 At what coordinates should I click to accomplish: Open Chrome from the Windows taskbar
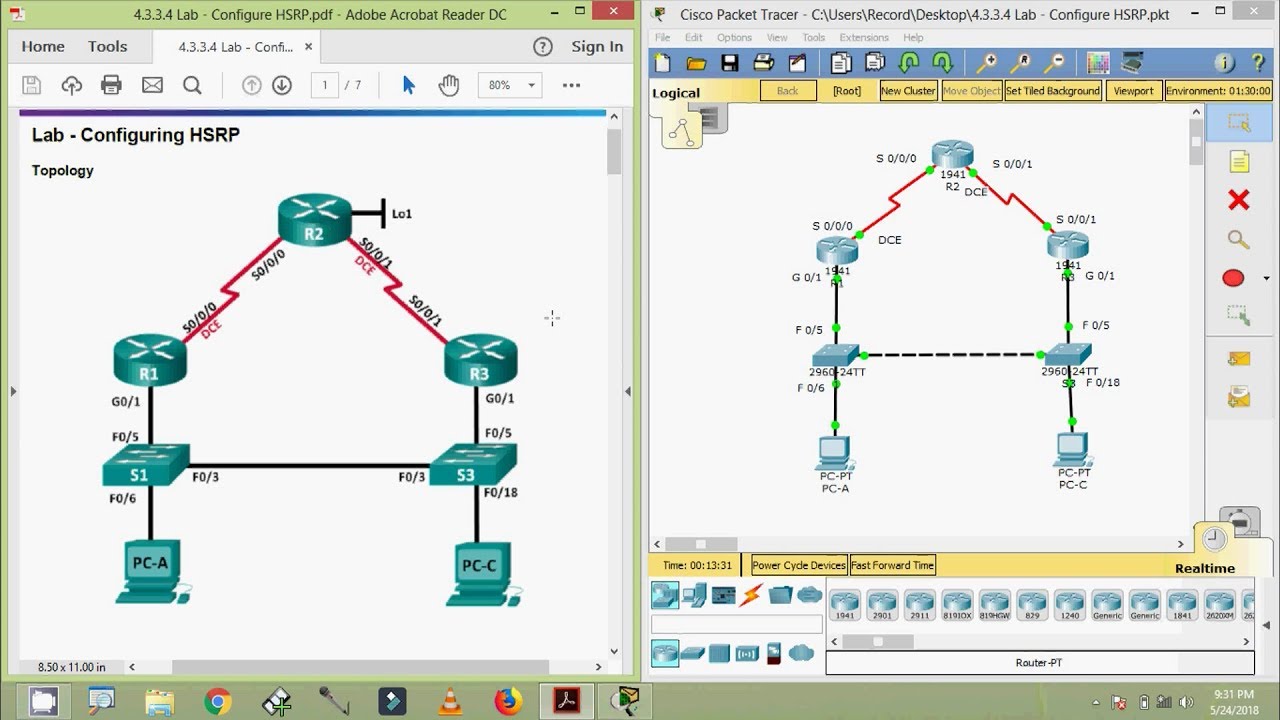[x=217, y=701]
